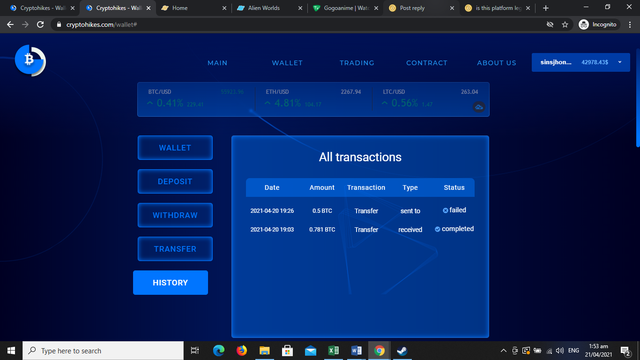
Task: Switch to the 'is this platform' tab
Action: coord(497,8)
